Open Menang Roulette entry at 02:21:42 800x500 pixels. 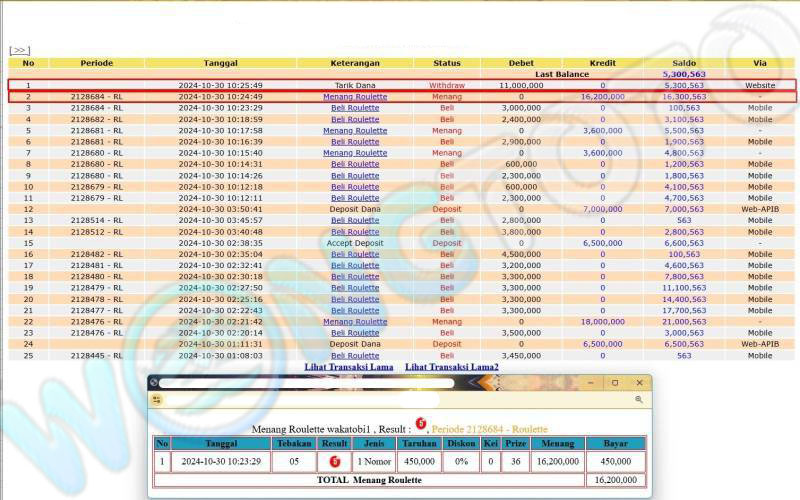pyautogui.click(x=355, y=322)
